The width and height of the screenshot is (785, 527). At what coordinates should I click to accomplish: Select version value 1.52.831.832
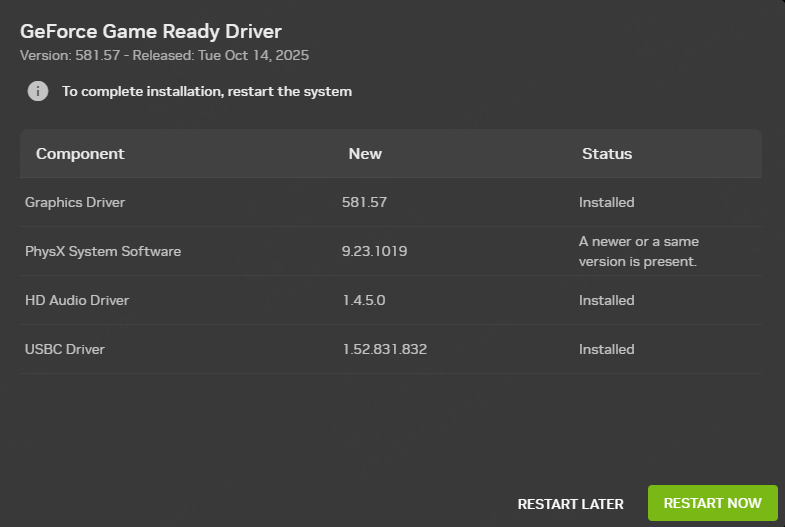(x=384, y=349)
